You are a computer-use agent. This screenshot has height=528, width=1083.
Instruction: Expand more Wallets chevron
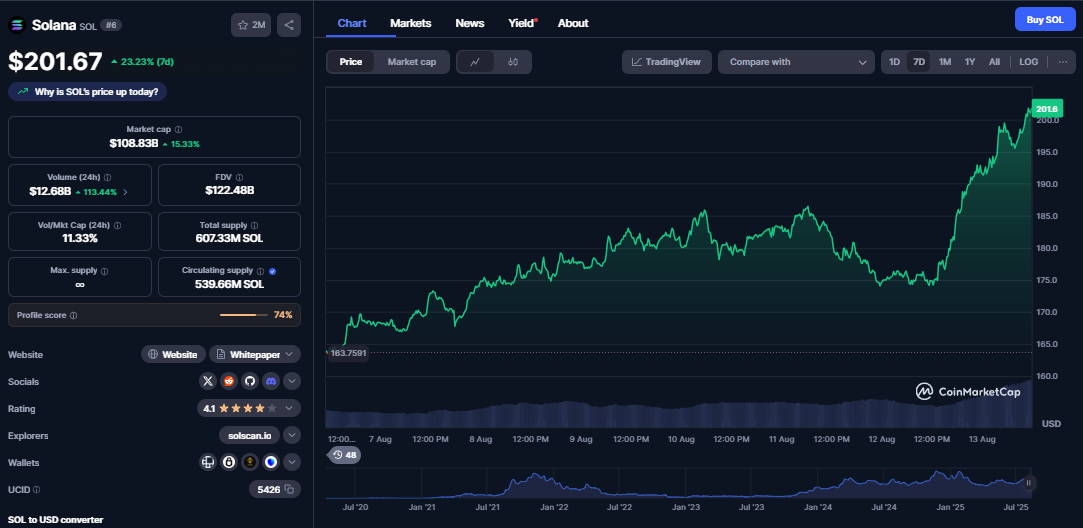[291, 462]
